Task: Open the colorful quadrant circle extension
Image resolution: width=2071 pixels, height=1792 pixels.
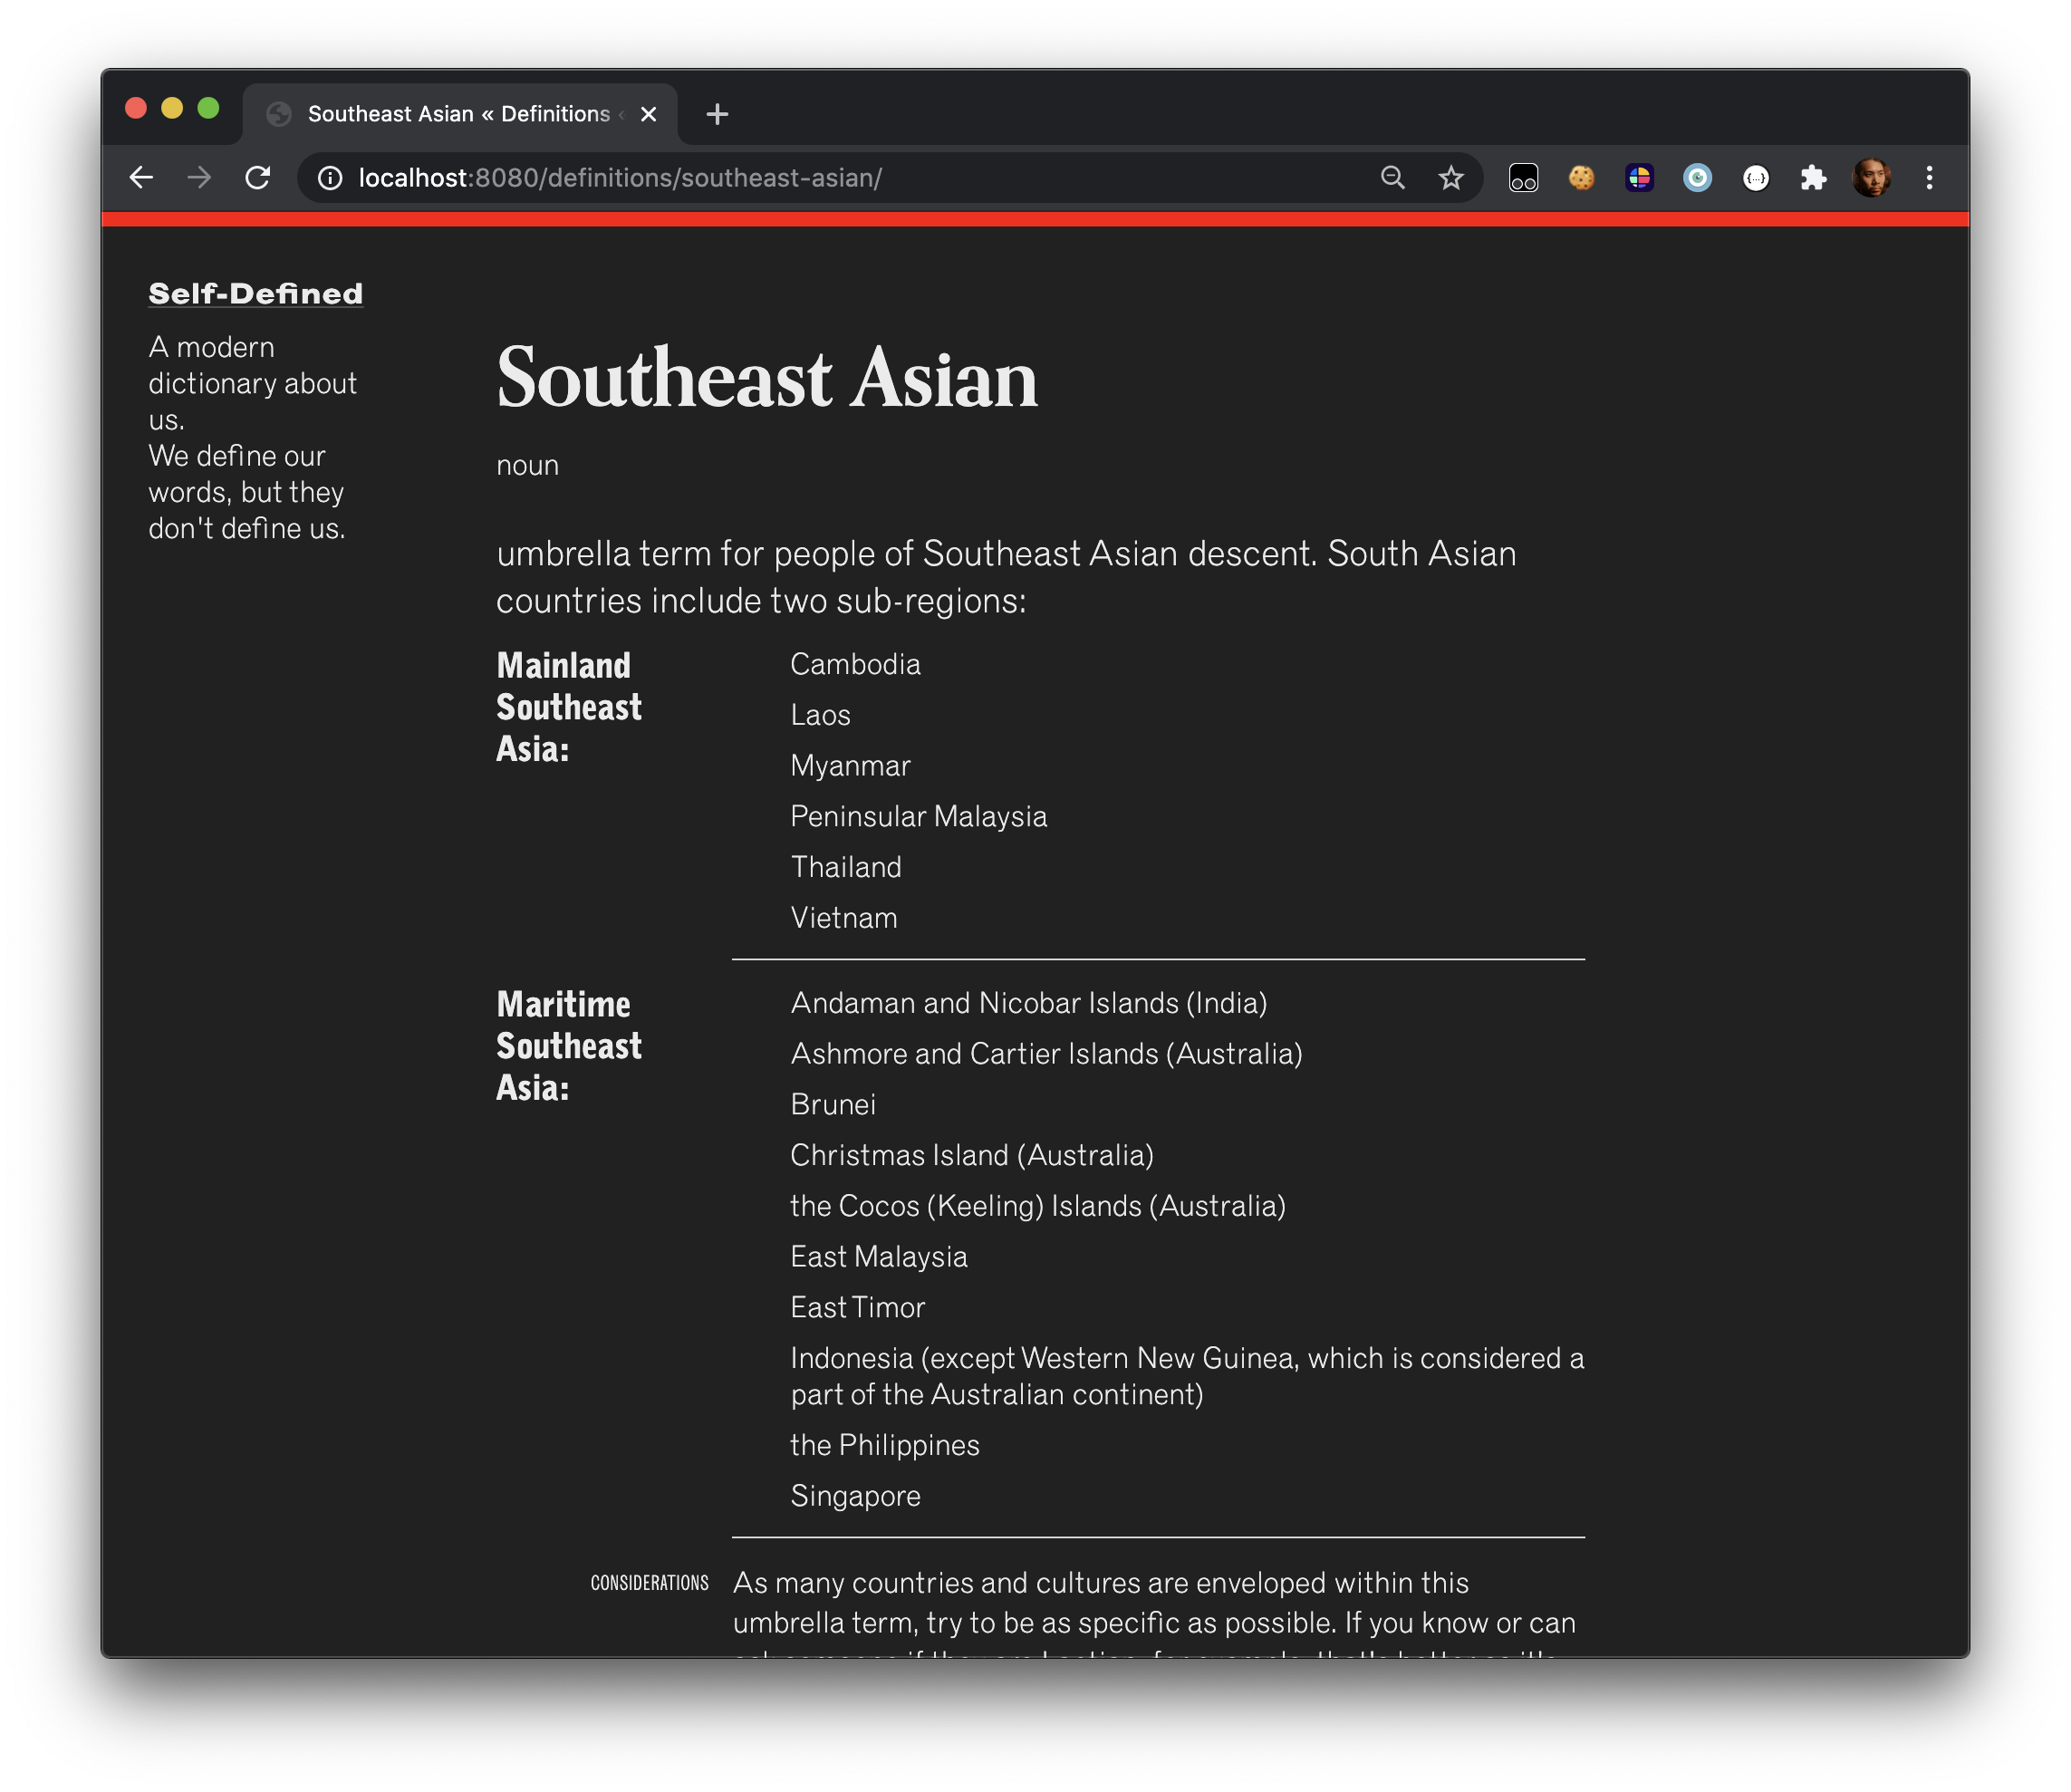Action: pos(1639,178)
